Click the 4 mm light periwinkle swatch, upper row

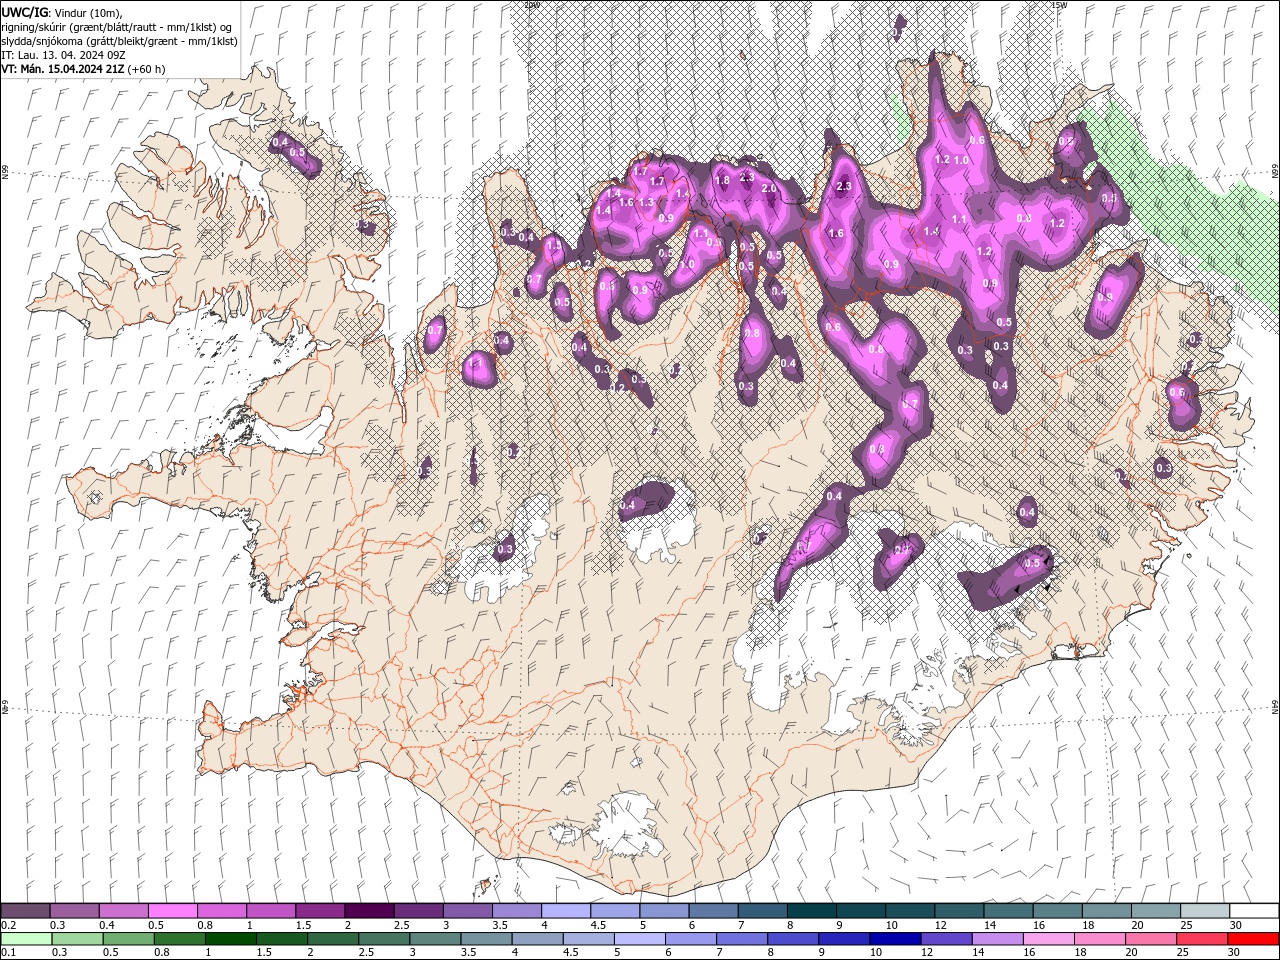(x=566, y=911)
